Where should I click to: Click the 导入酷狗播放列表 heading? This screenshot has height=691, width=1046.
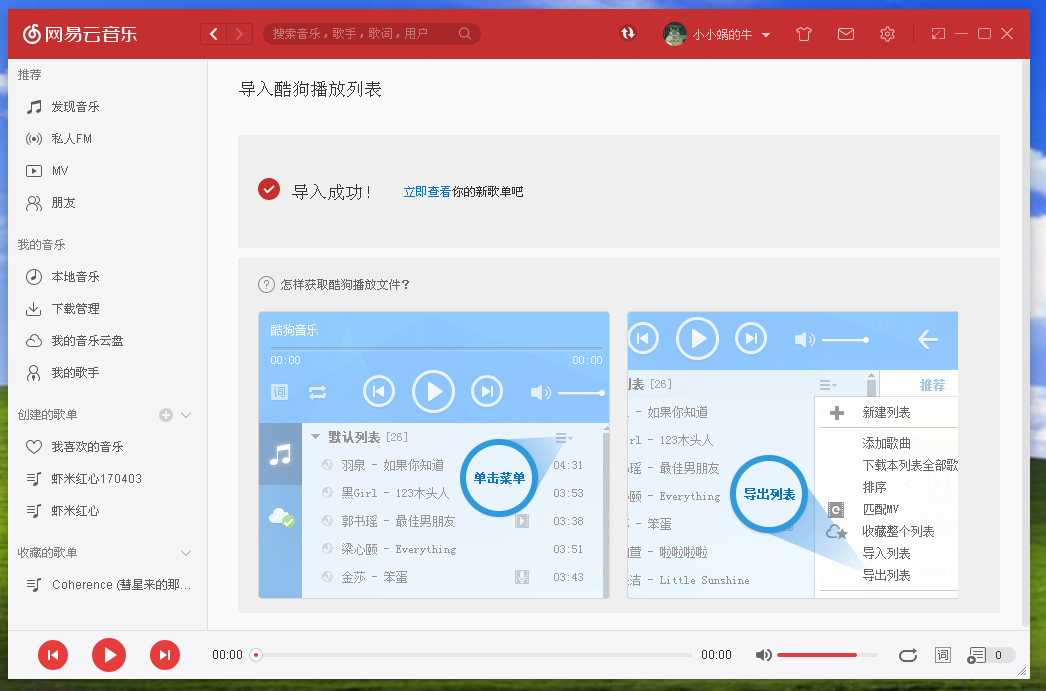click(x=310, y=89)
